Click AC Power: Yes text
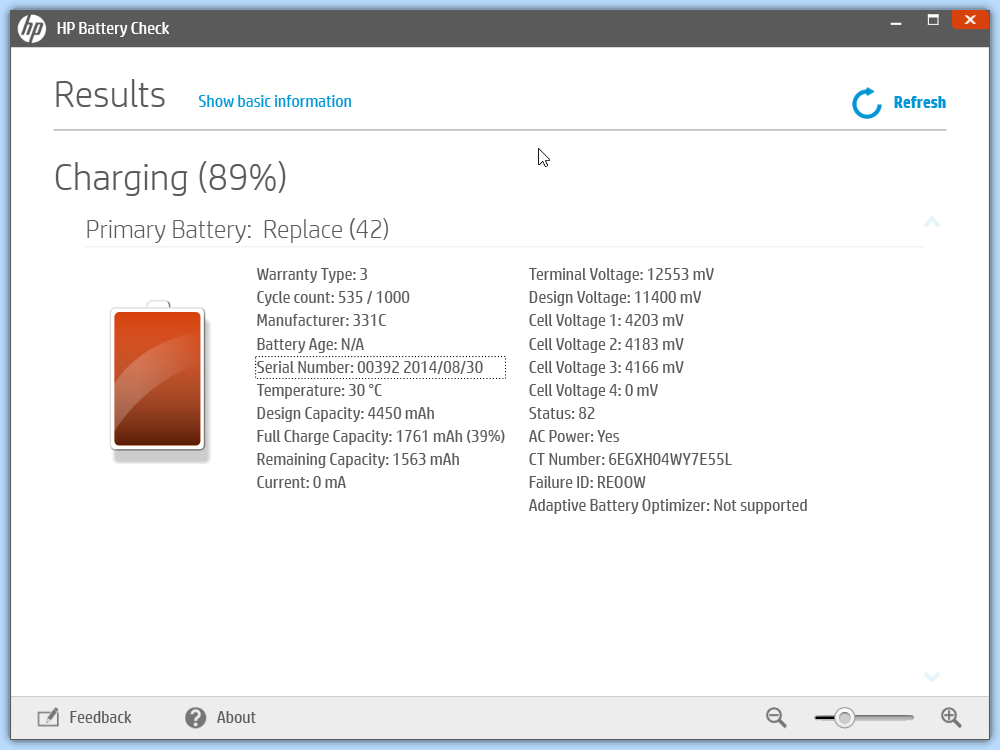 [574, 436]
